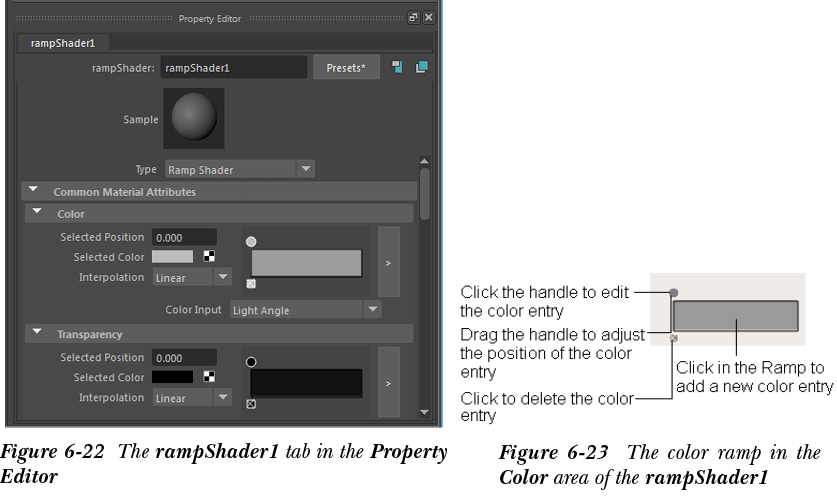
Task: Click the Presets* button
Action: (x=346, y=68)
